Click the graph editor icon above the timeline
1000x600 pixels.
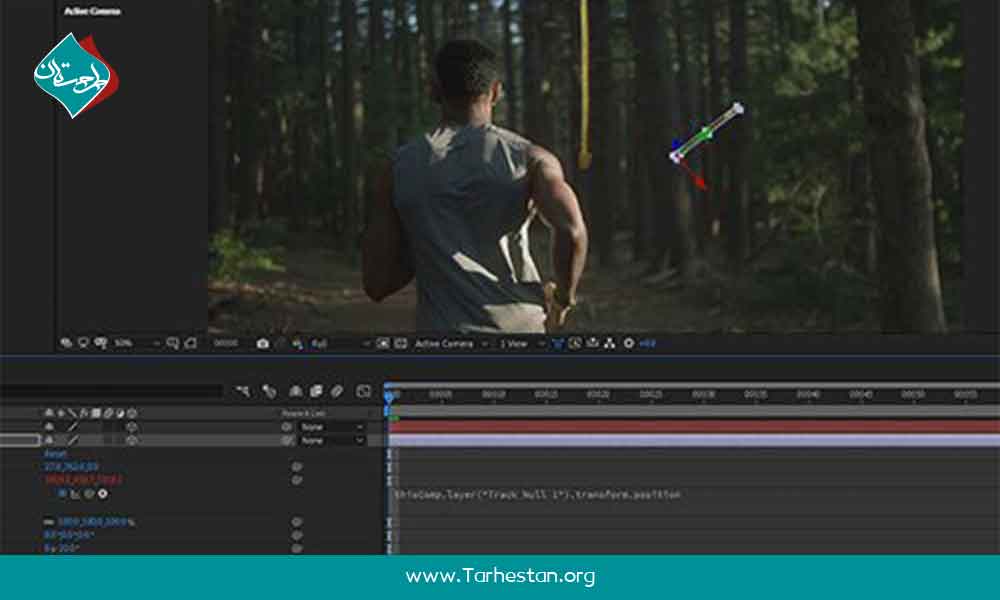363,391
